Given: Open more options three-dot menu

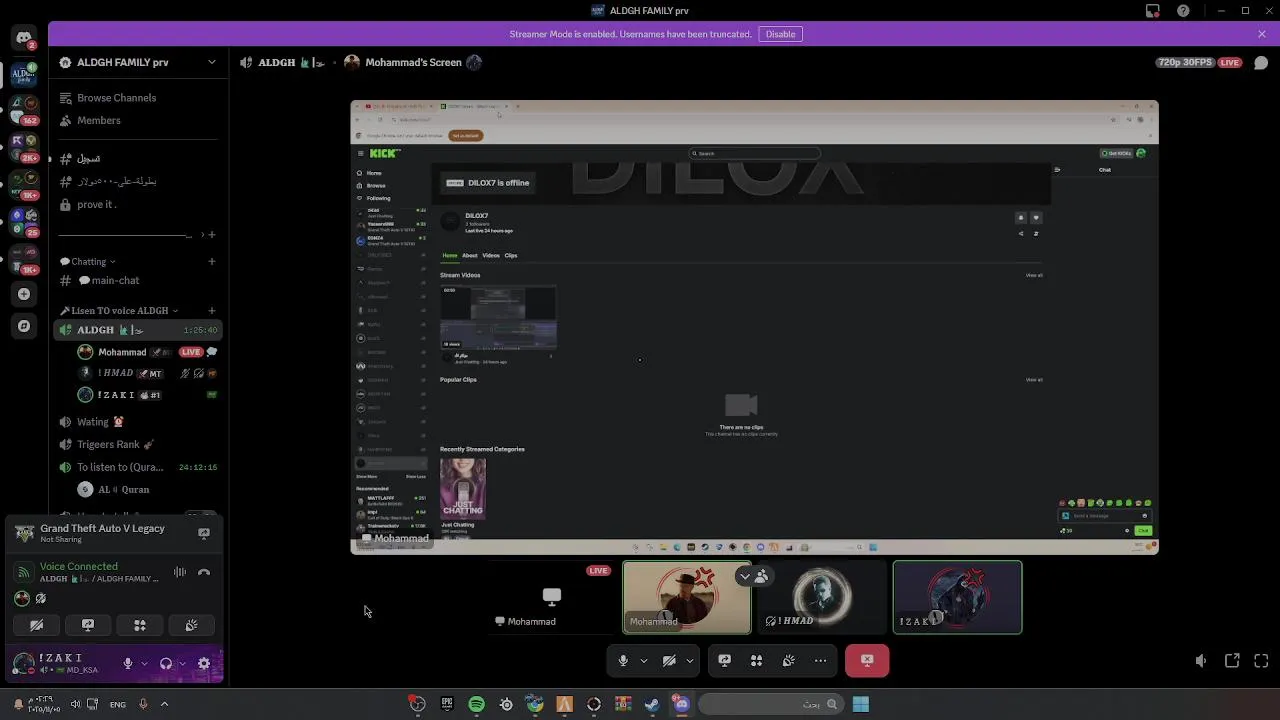Looking at the screenshot, I should (x=820, y=660).
